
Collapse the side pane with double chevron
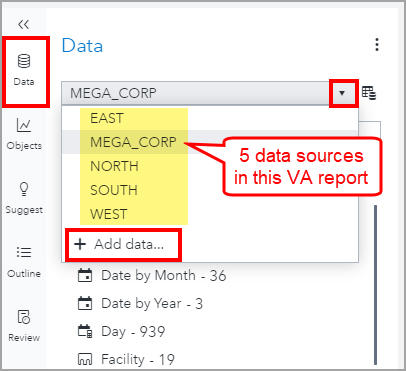click(23, 24)
